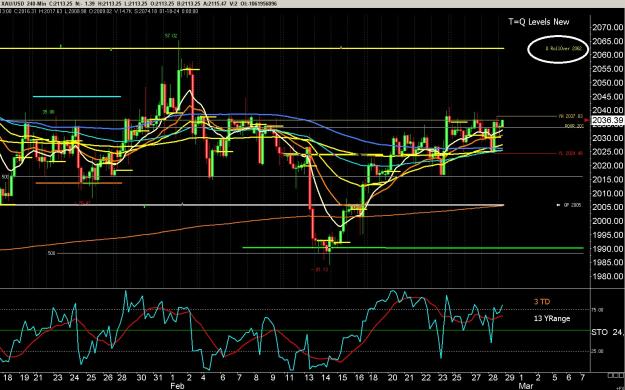This screenshot has width=625, height=390.
Task: Click date 15 on the time axis
Action: click(342, 378)
